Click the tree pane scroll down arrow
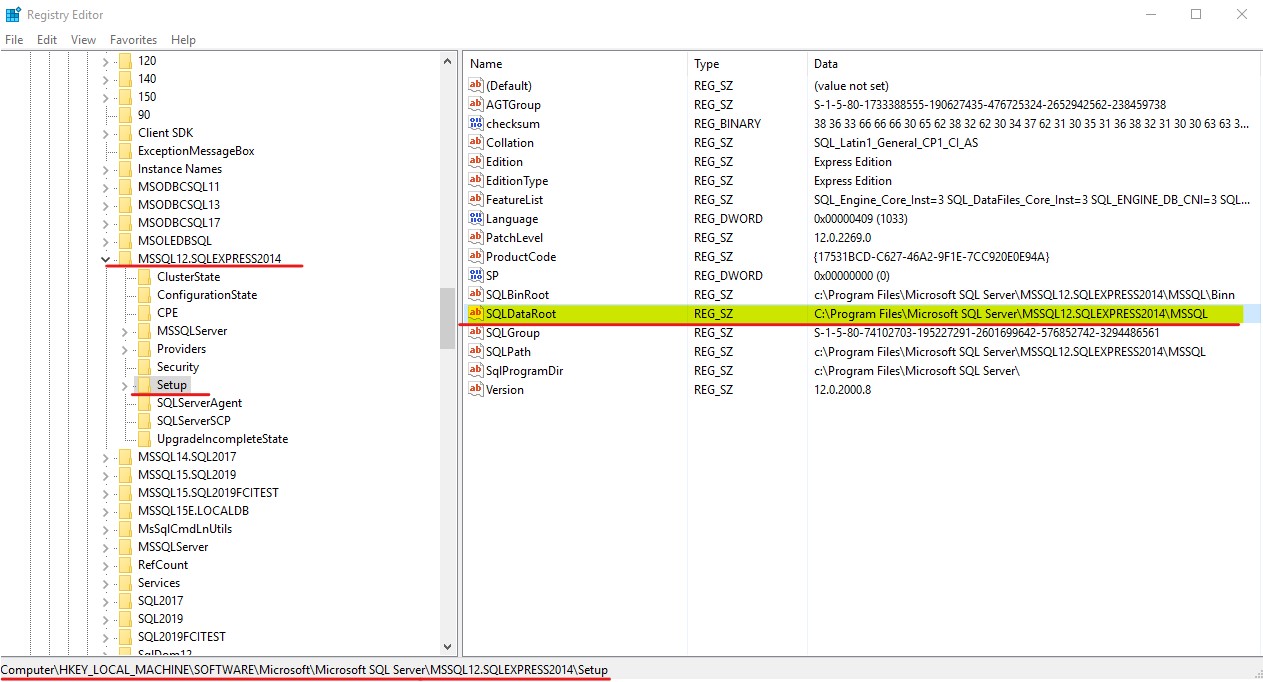 448,648
